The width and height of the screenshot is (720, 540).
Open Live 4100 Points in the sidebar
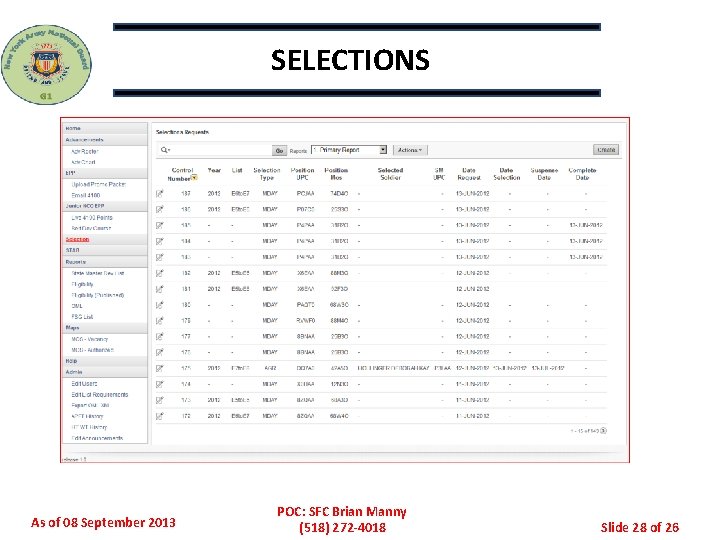91,218
